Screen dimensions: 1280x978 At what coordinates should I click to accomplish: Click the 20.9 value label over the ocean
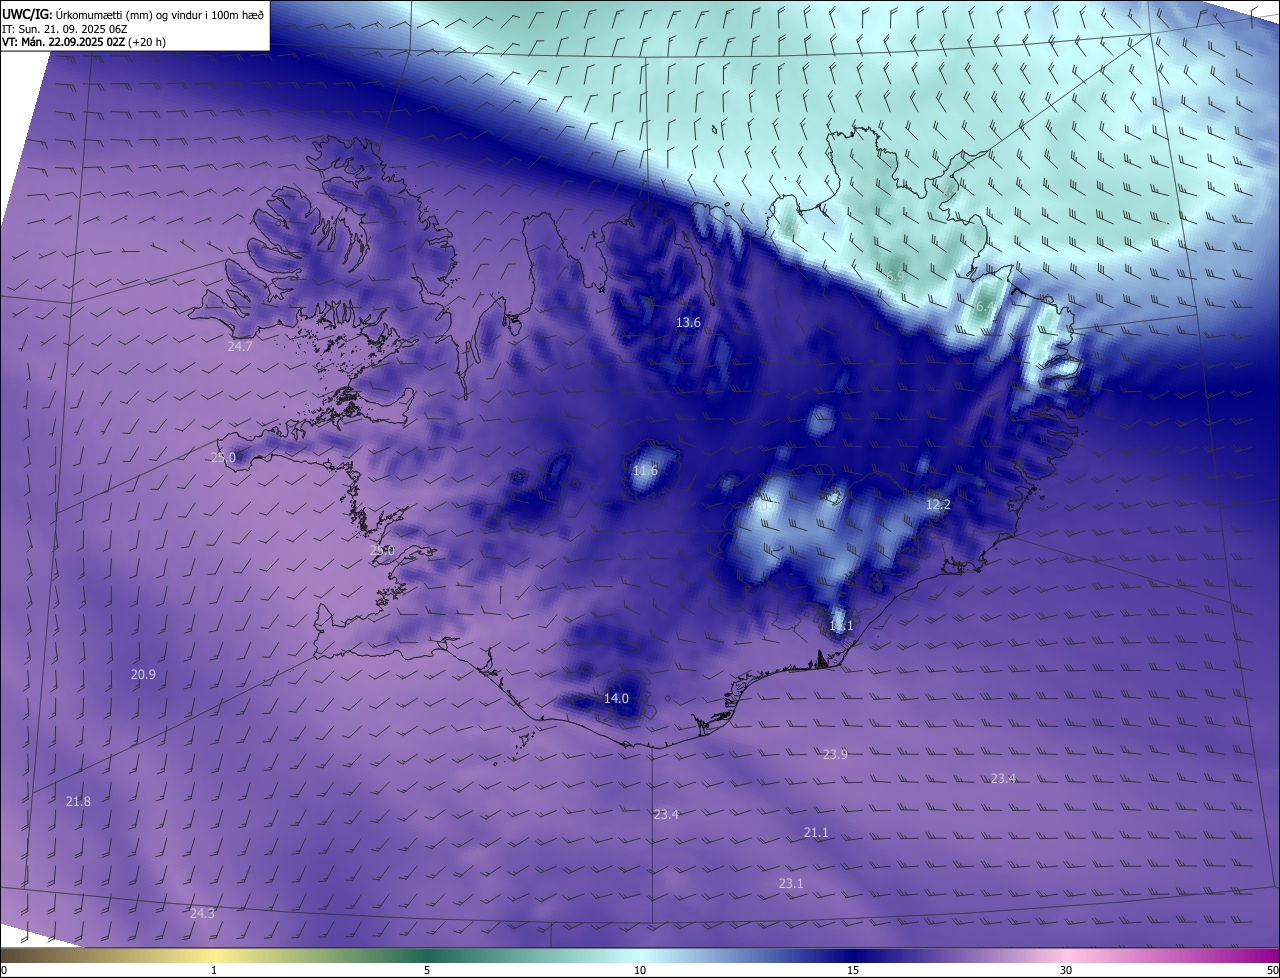143,674
